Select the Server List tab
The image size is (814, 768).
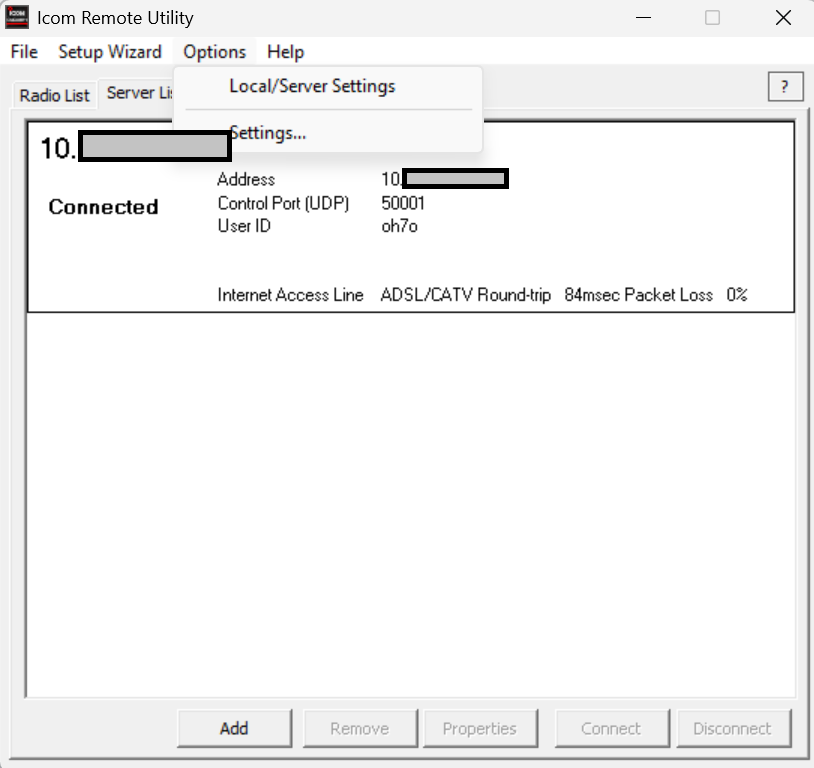click(139, 93)
